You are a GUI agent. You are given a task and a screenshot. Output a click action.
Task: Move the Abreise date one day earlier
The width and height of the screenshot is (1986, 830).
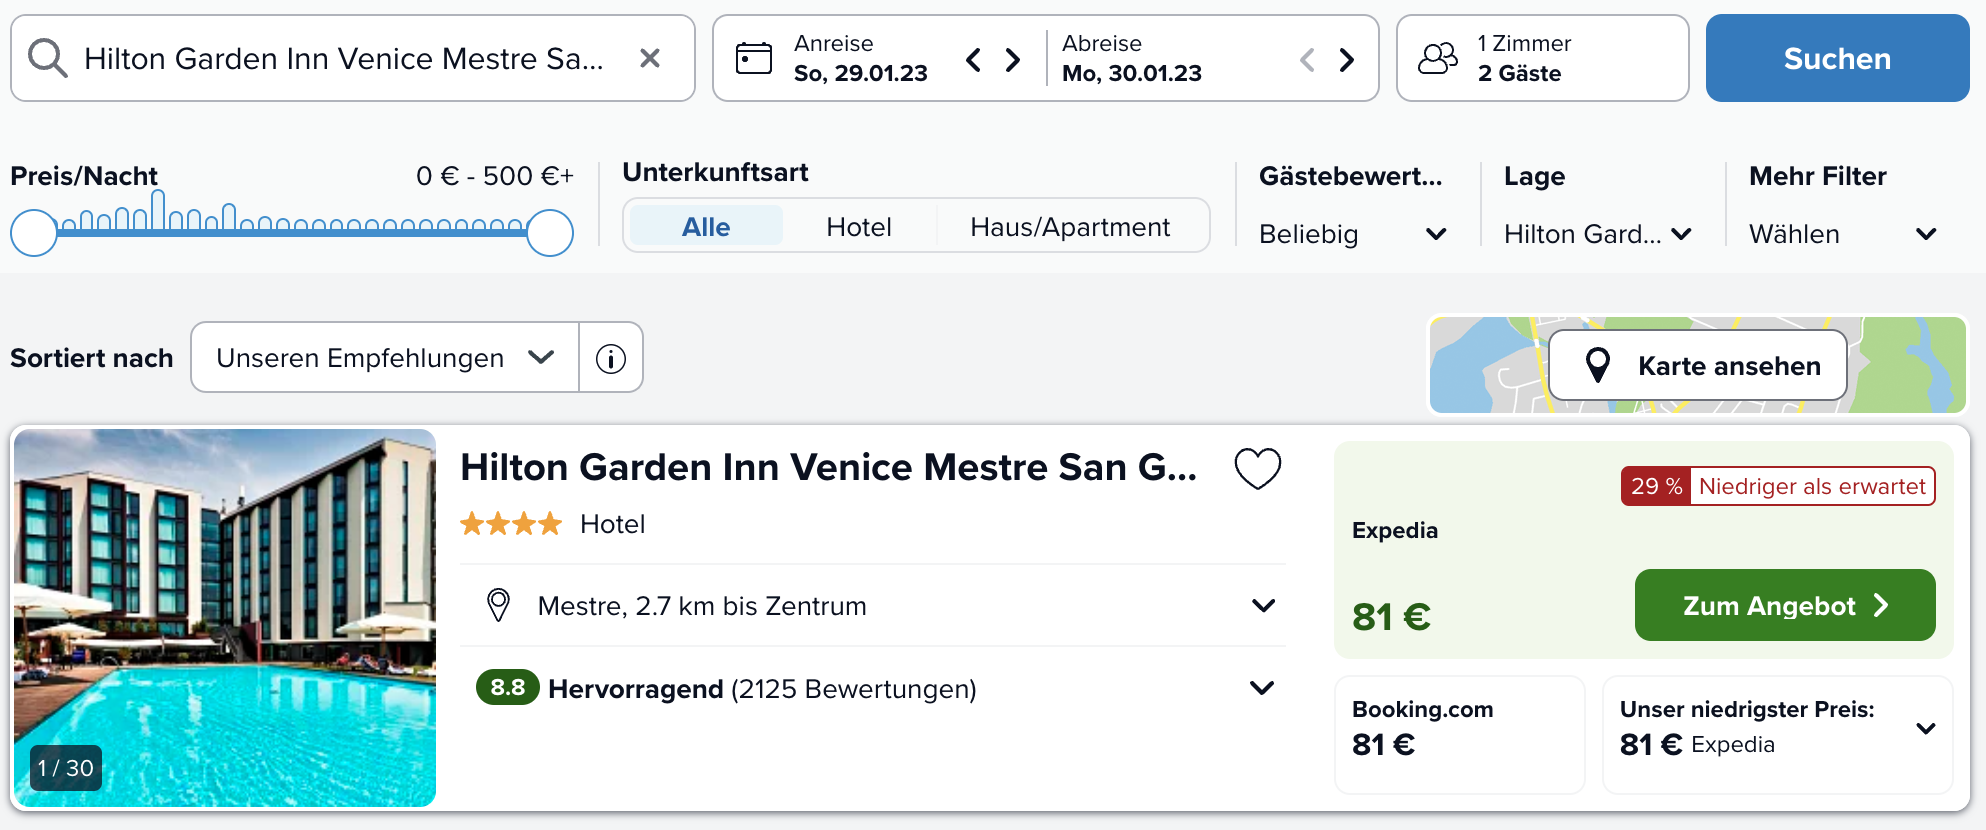tap(1307, 60)
